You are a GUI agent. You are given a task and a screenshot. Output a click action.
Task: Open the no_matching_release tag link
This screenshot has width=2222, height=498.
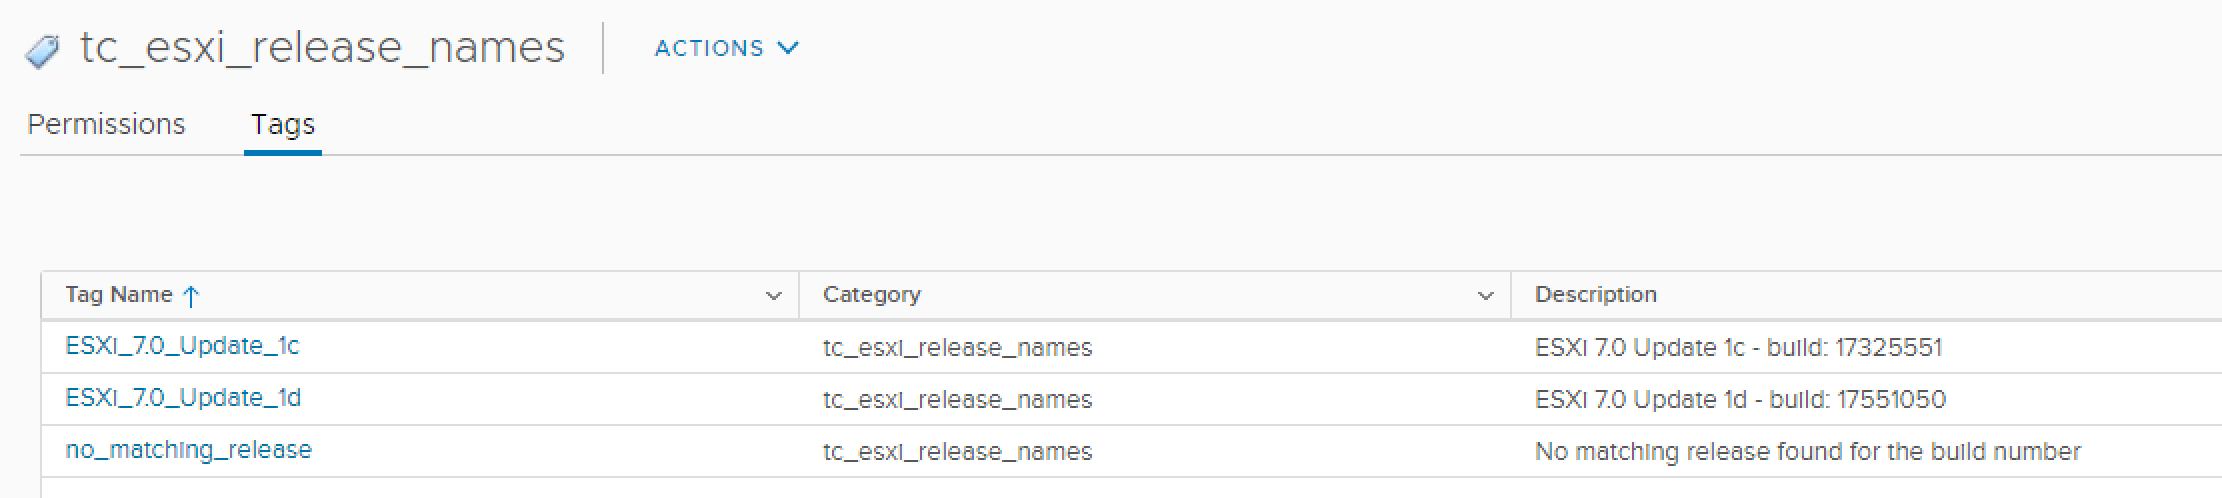[x=188, y=450]
